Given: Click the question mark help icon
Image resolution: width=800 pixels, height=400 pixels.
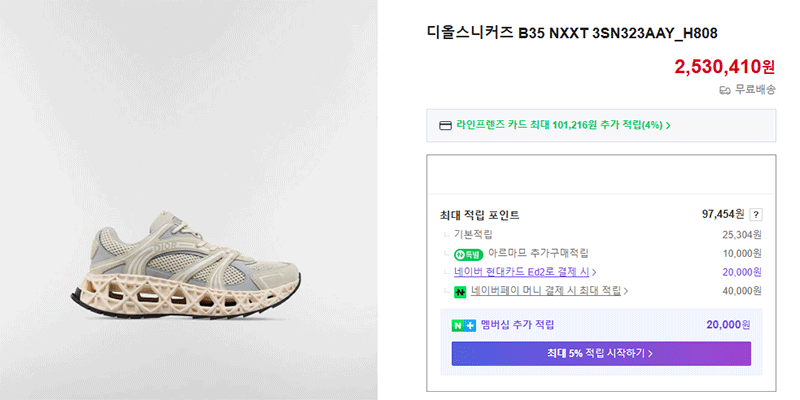Looking at the screenshot, I should point(756,215).
